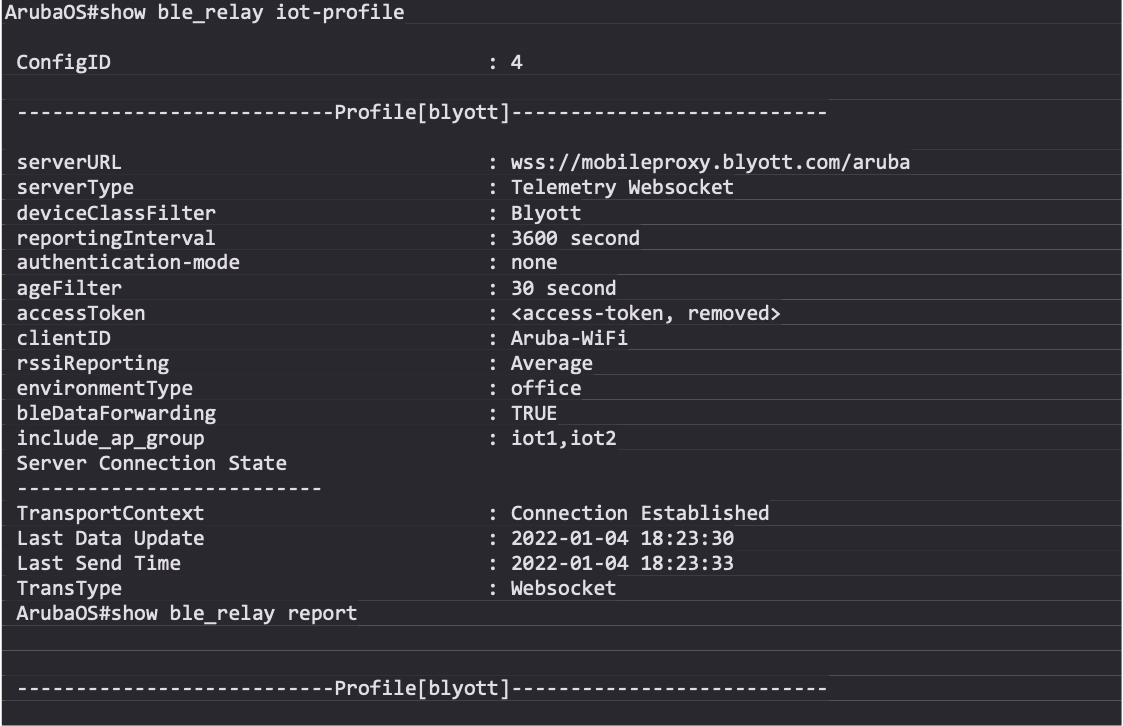Click the 'Server Connection State' heading
1123x726 pixels.
point(152,463)
